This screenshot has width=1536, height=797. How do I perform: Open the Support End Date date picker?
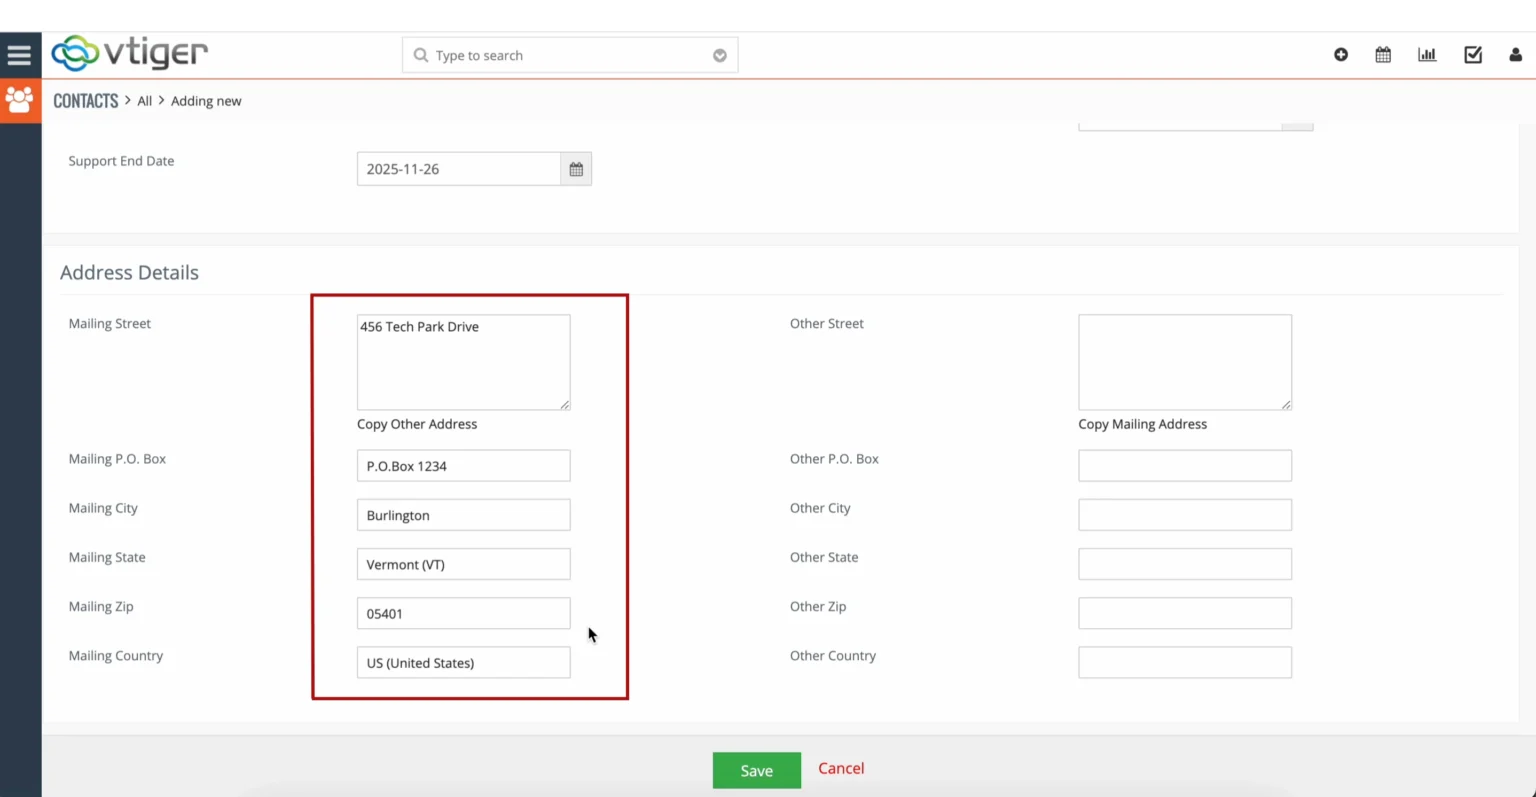coord(576,168)
